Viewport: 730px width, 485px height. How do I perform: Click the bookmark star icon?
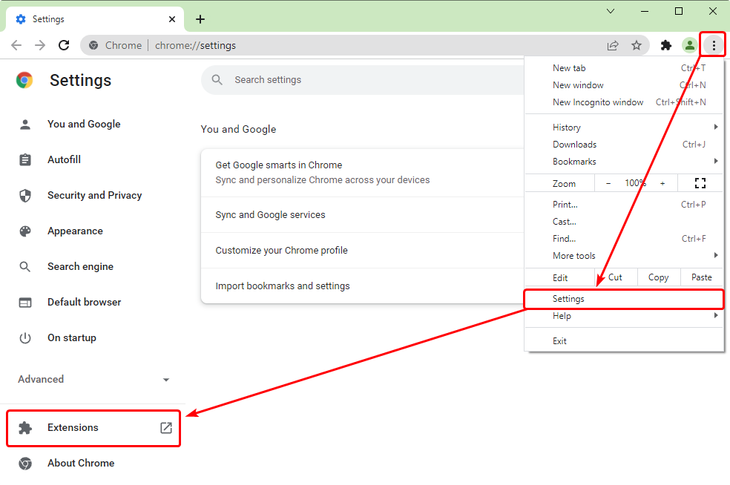pyautogui.click(x=635, y=45)
